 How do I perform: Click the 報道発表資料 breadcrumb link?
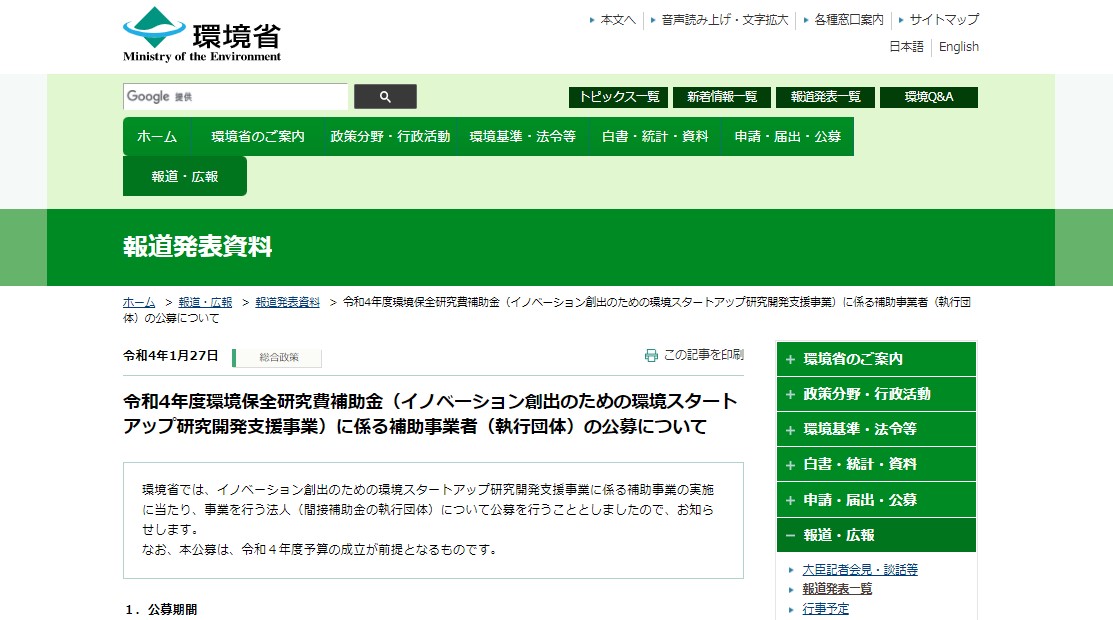pos(287,302)
